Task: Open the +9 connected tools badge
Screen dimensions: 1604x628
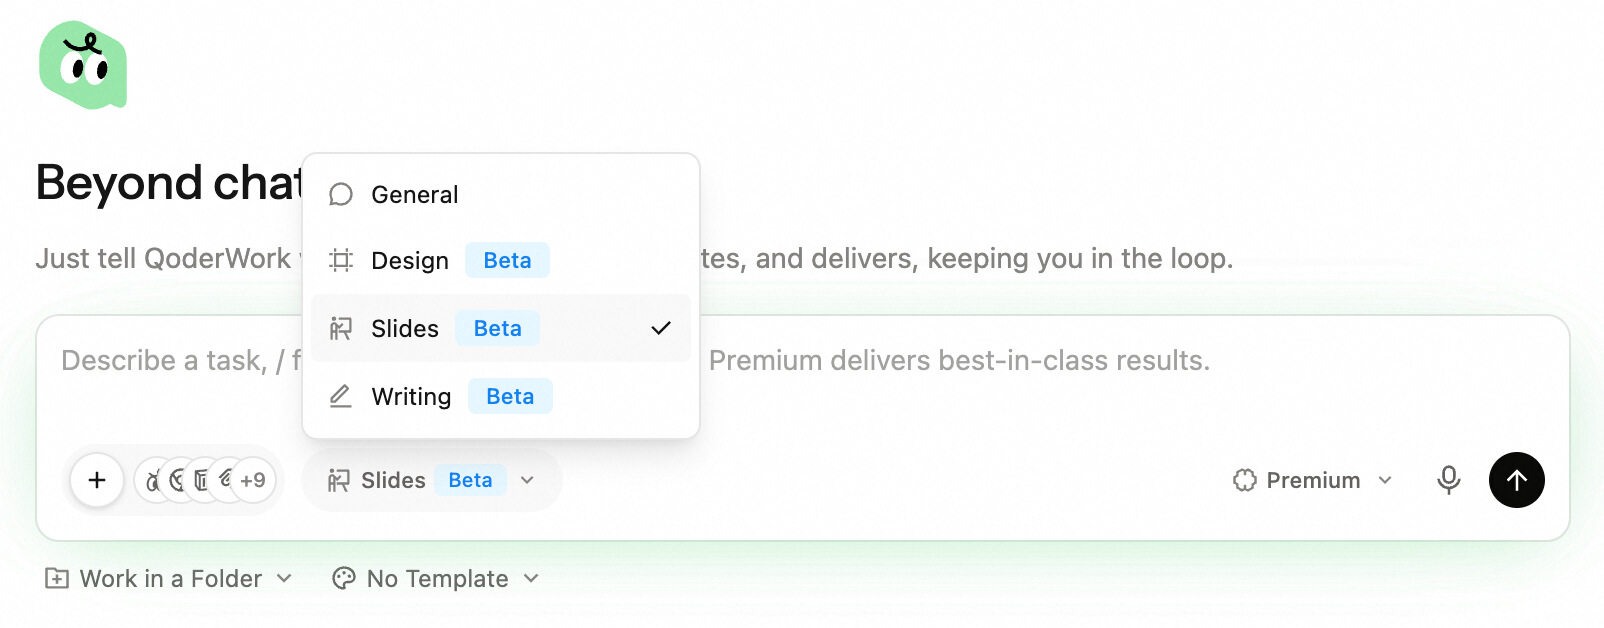Action: tap(252, 480)
